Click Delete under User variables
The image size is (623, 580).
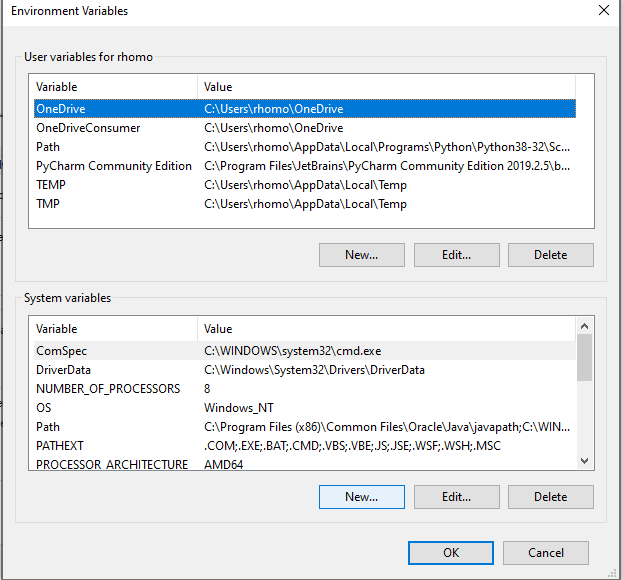[551, 255]
